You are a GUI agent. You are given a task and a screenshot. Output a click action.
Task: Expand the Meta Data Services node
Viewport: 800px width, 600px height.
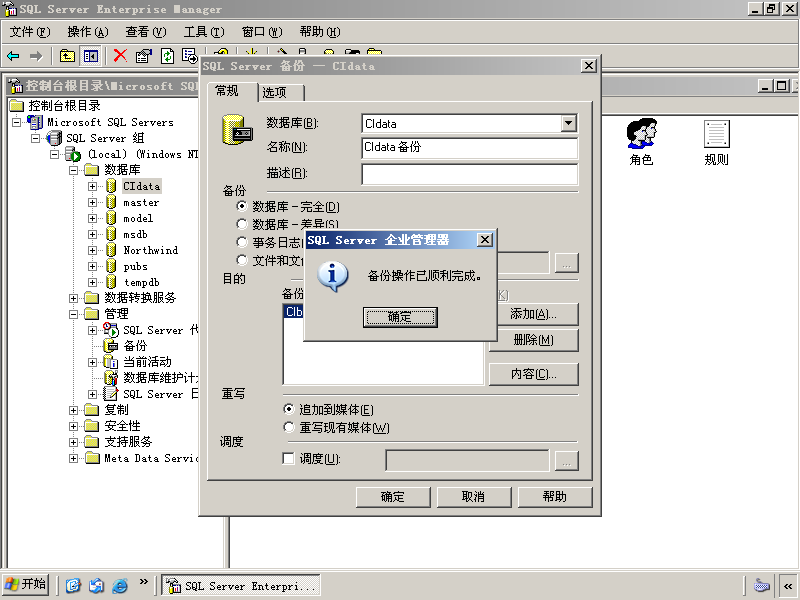coord(73,458)
